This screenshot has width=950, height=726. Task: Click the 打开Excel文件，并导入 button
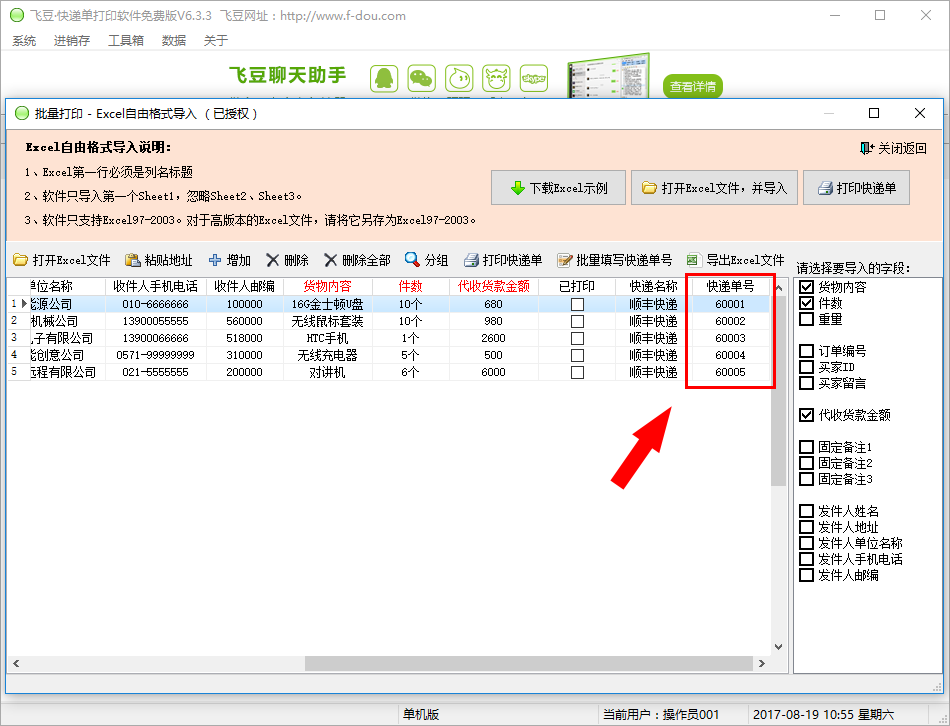[x=714, y=188]
